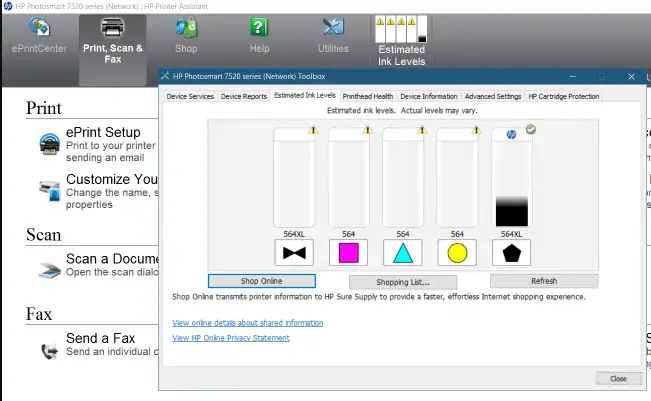Click the warning icon on the cyan cartridge
The width and height of the screenshot is (651, 401).
(x=422, y=130)
